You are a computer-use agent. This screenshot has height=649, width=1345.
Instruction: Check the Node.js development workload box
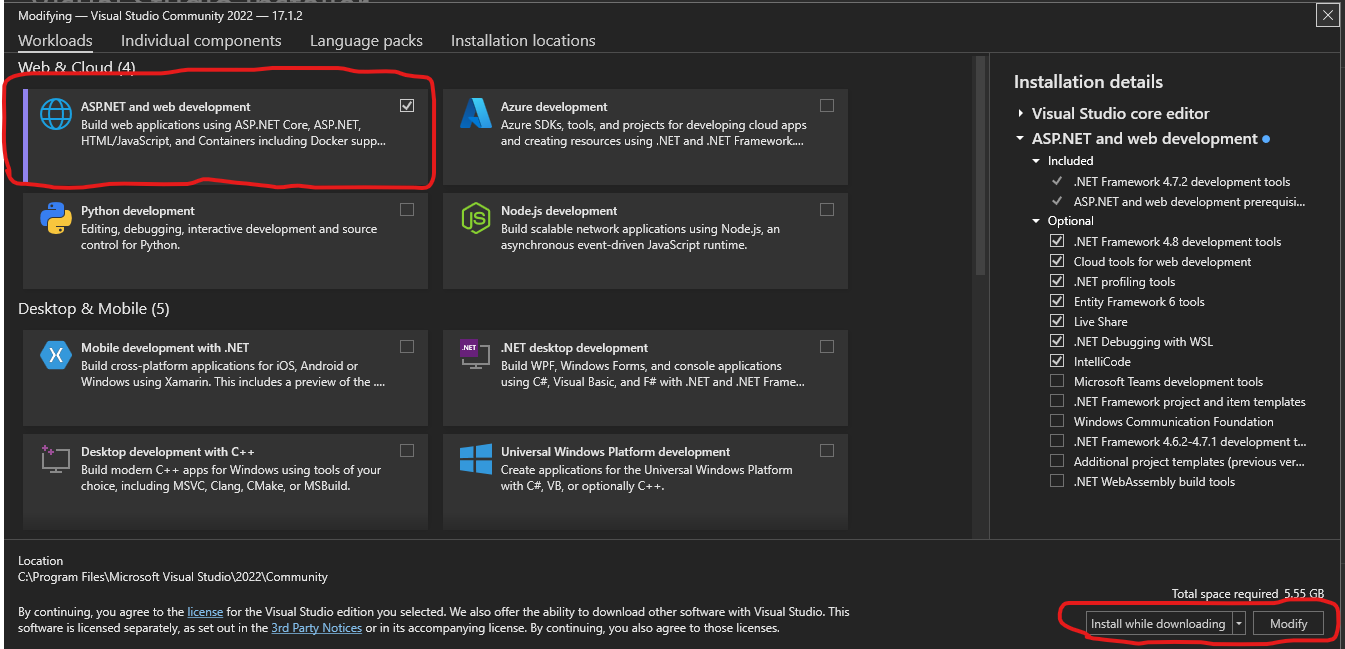point(827,210)
